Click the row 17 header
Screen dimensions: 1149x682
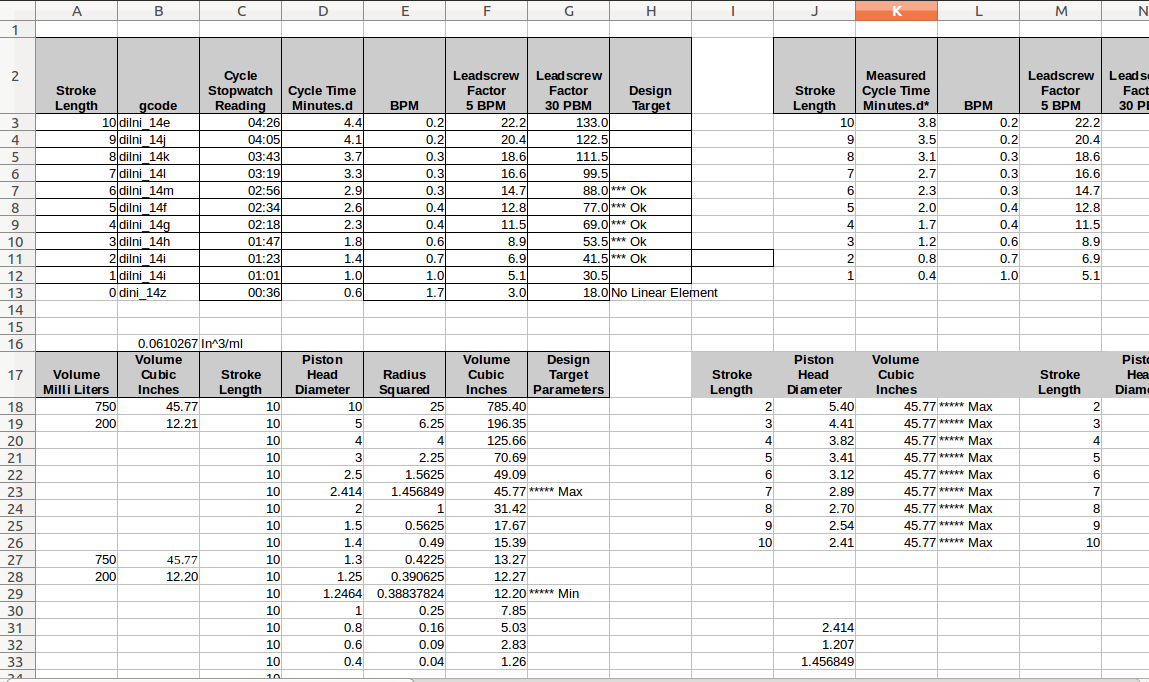pyautogui.click(x=17, y=375)
